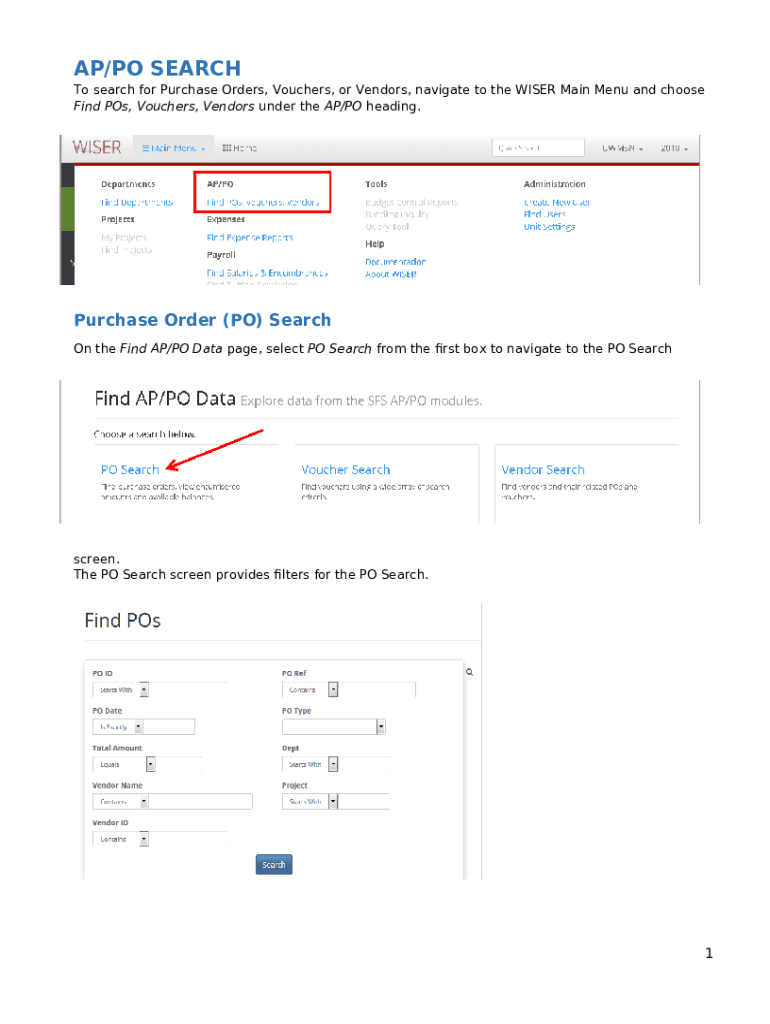Open the Main Menu dropdown
The image size is (770, 1024).
pyautogui.click(x=173, y=148)
